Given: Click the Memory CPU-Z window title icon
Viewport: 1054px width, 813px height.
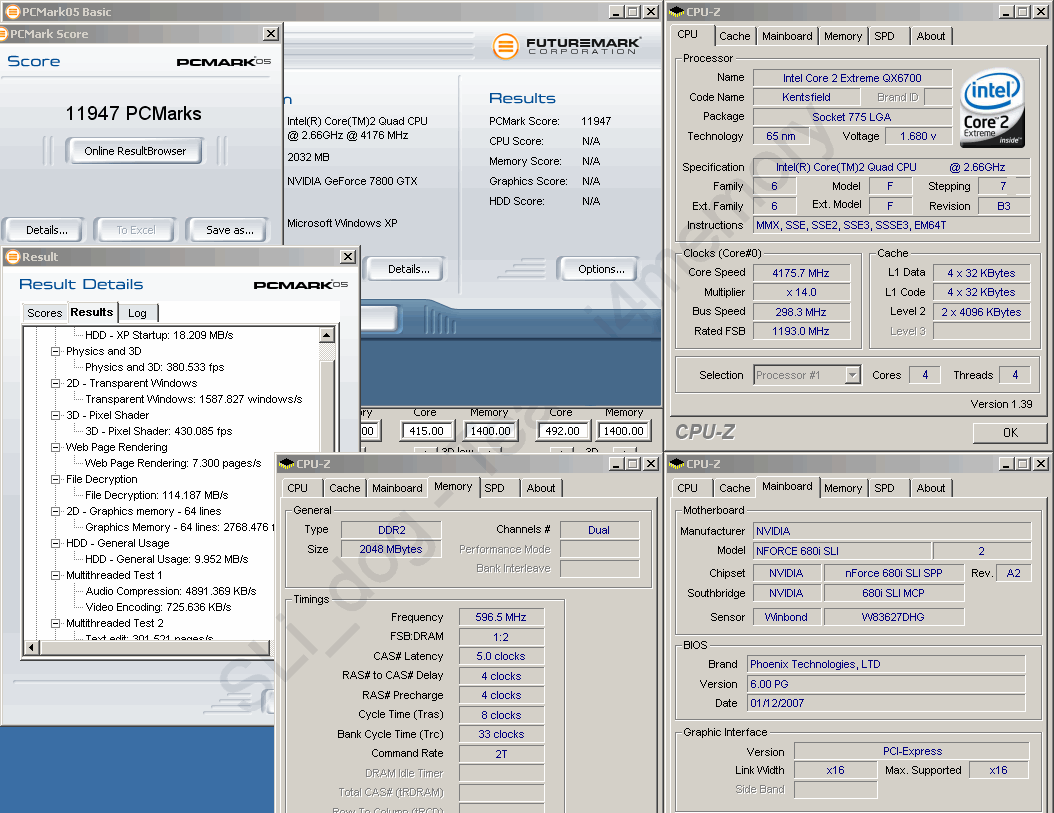Looking at the screenshot, I should (287, 463).
